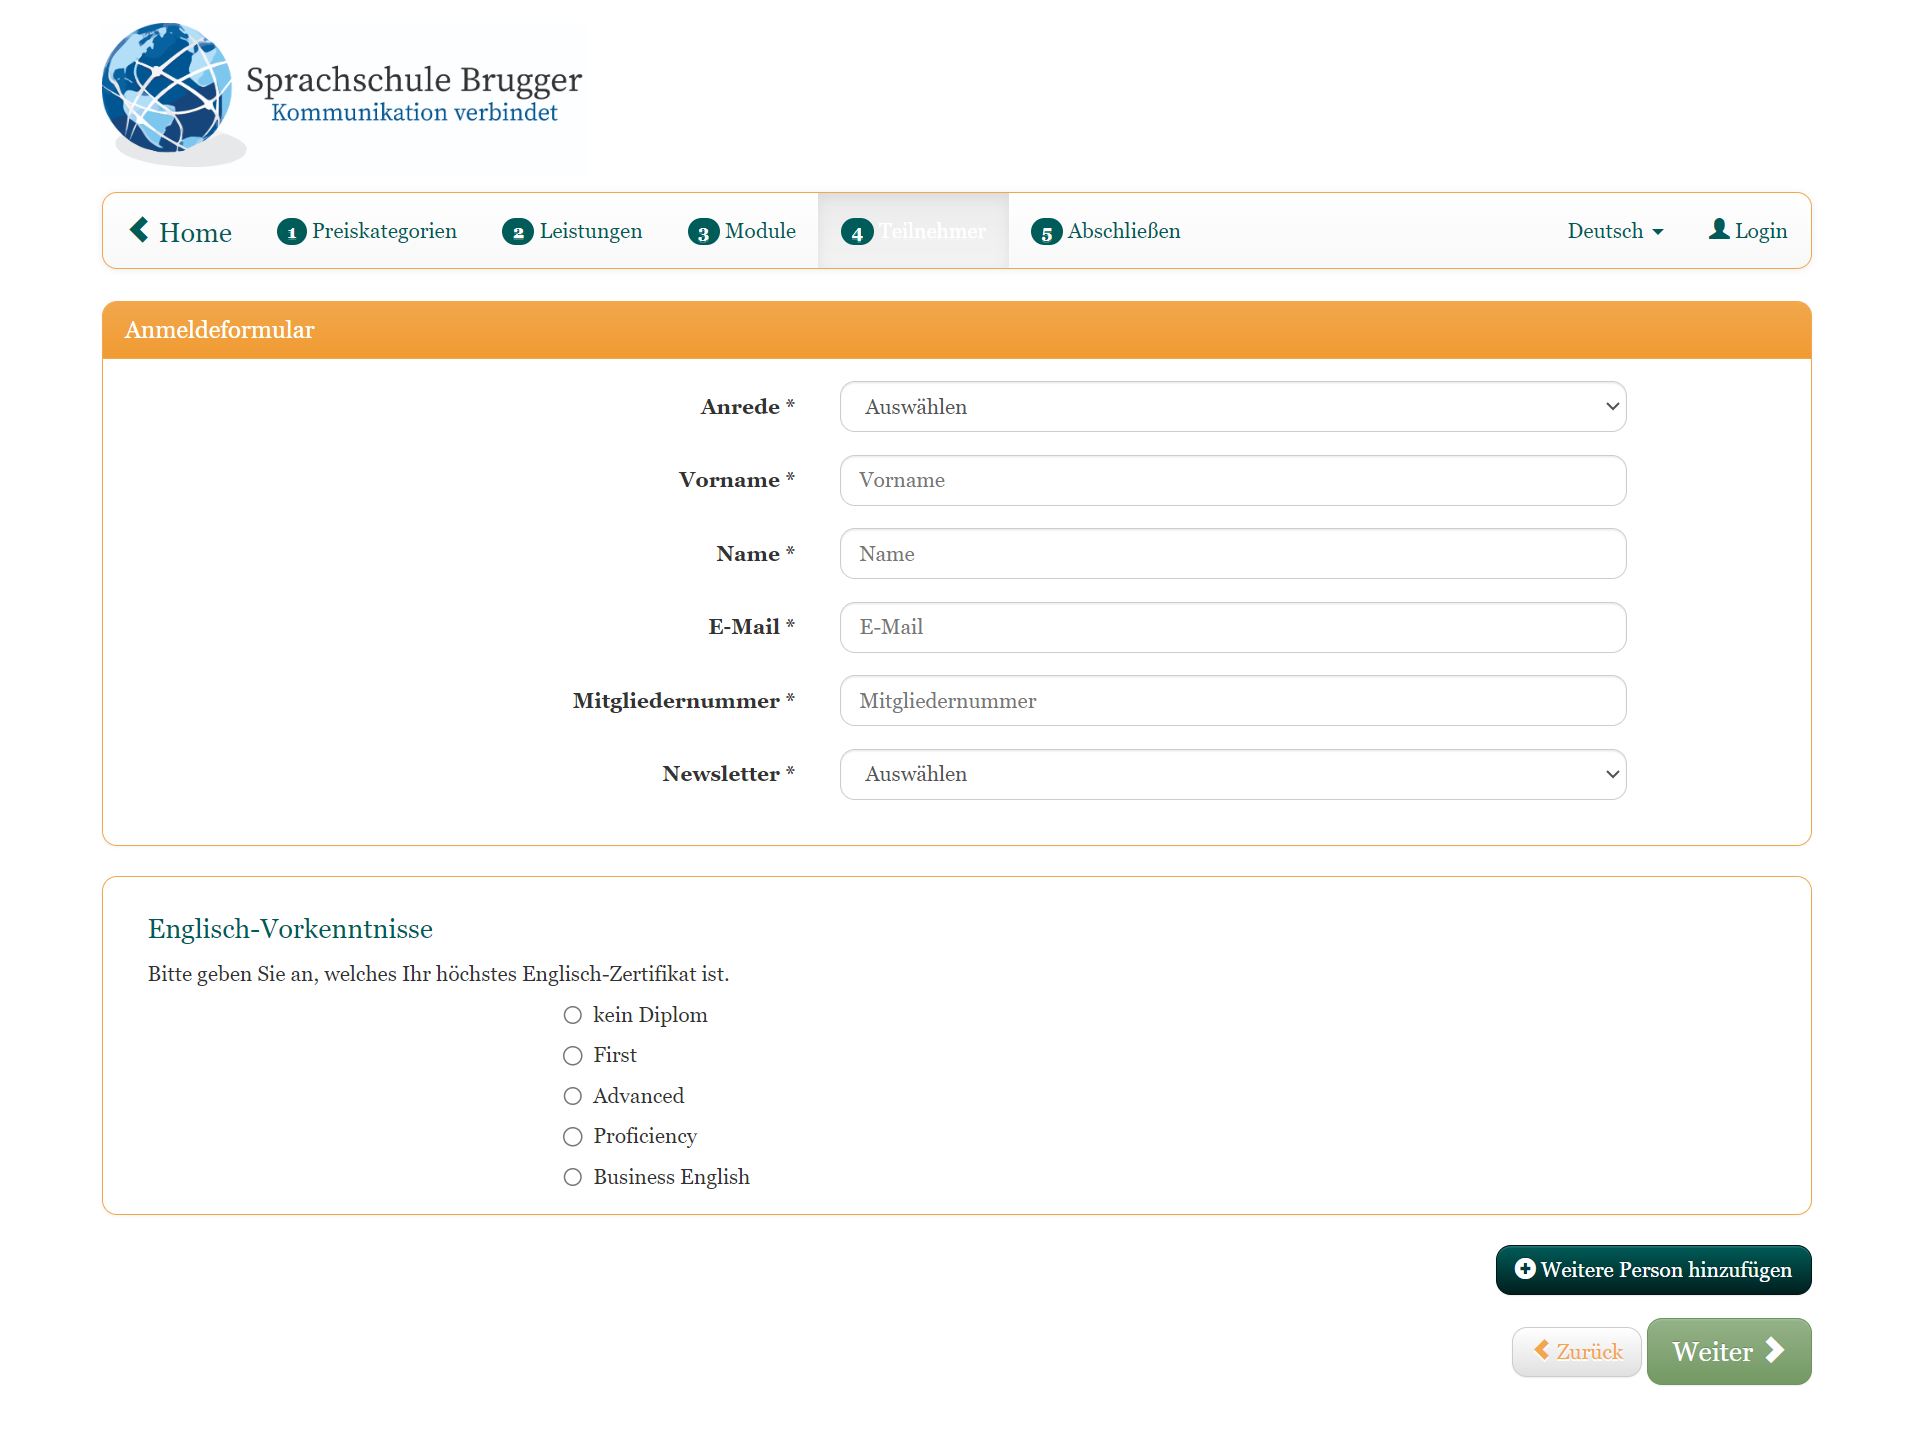Open the Anrede selection dropdown
Image resolution: width=1920 pixels, height=1441 pixels.
point(1232,406)
